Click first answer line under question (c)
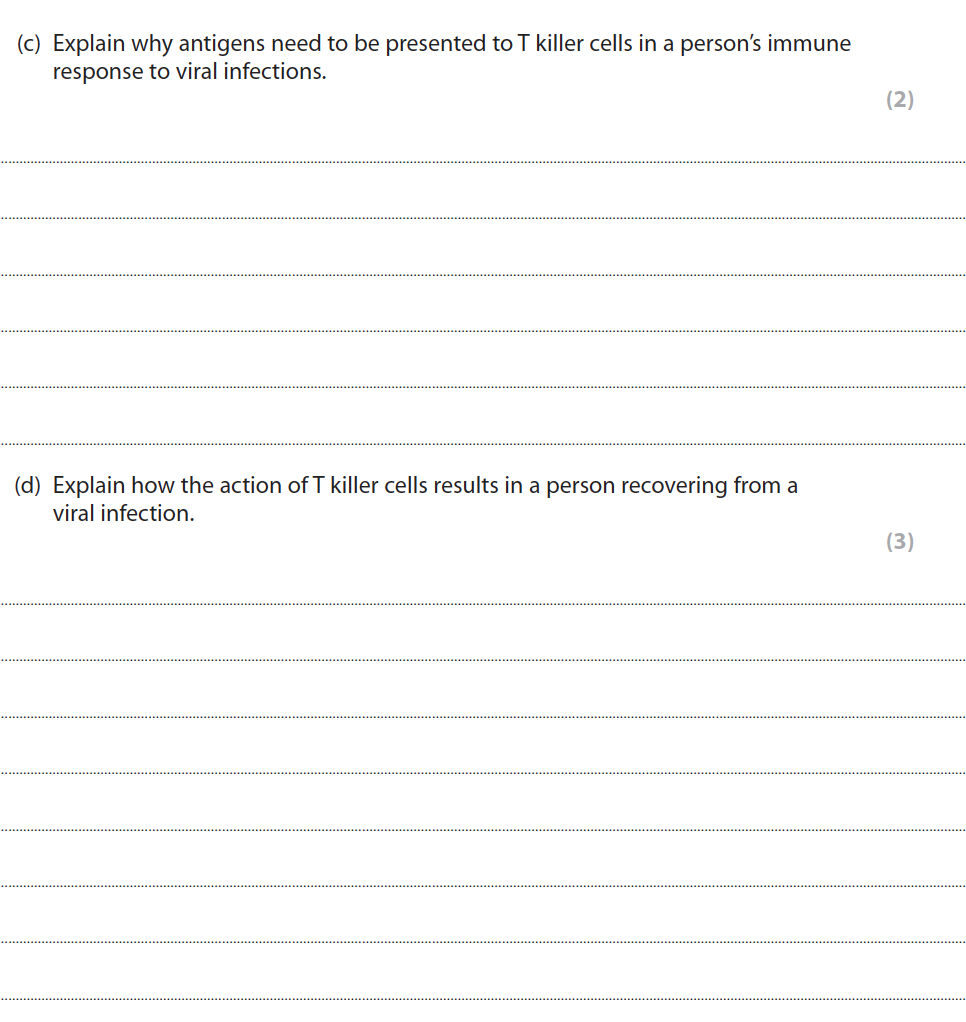 [483, 160]
